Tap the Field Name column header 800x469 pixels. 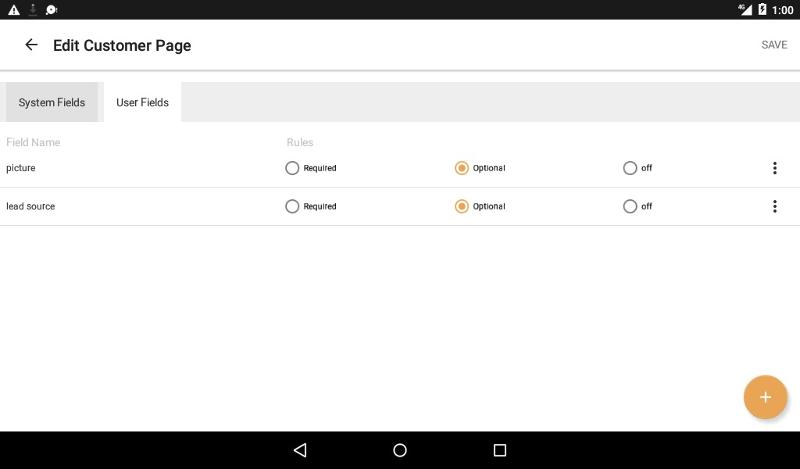point(33,142)
